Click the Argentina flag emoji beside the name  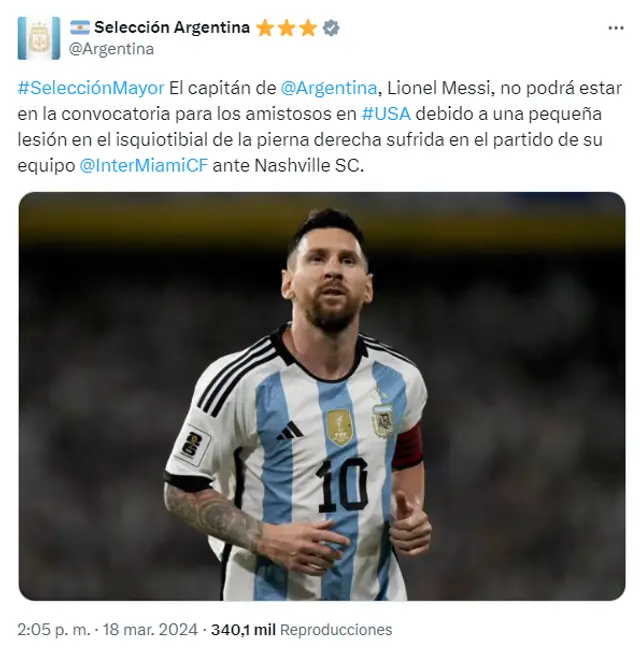tap(80, 28)
